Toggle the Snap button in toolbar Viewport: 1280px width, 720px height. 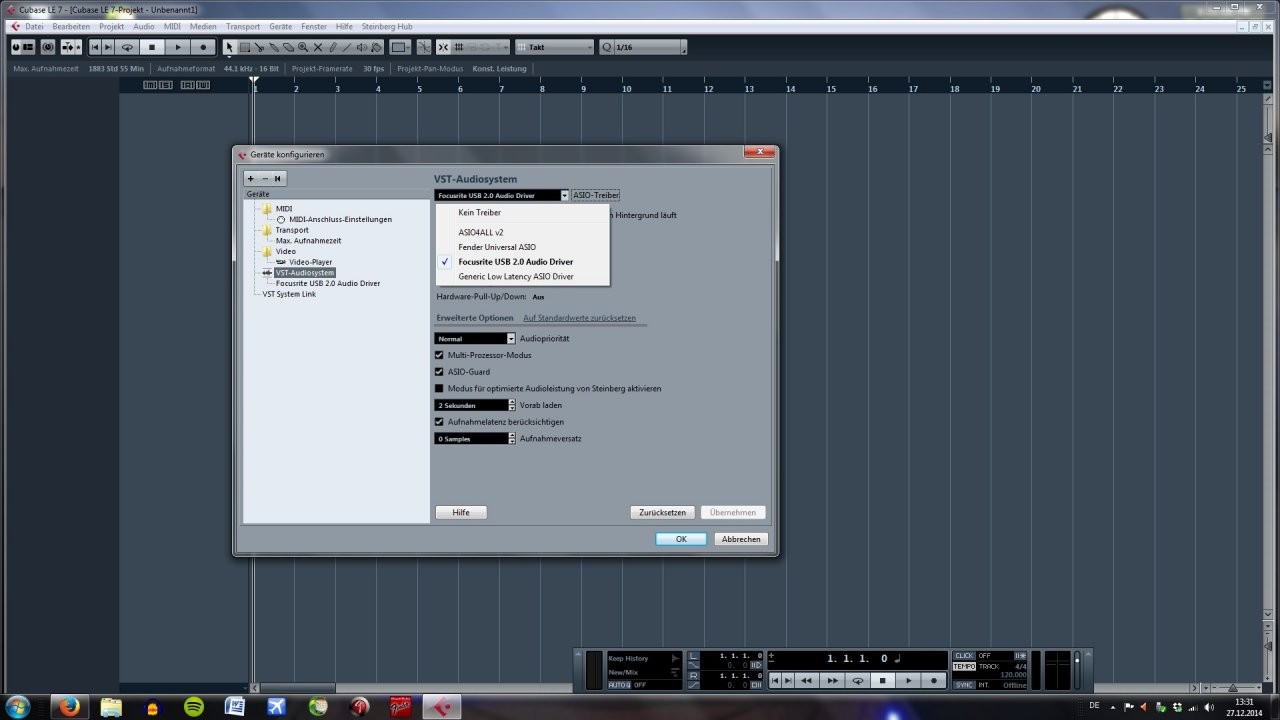(444, 47)
